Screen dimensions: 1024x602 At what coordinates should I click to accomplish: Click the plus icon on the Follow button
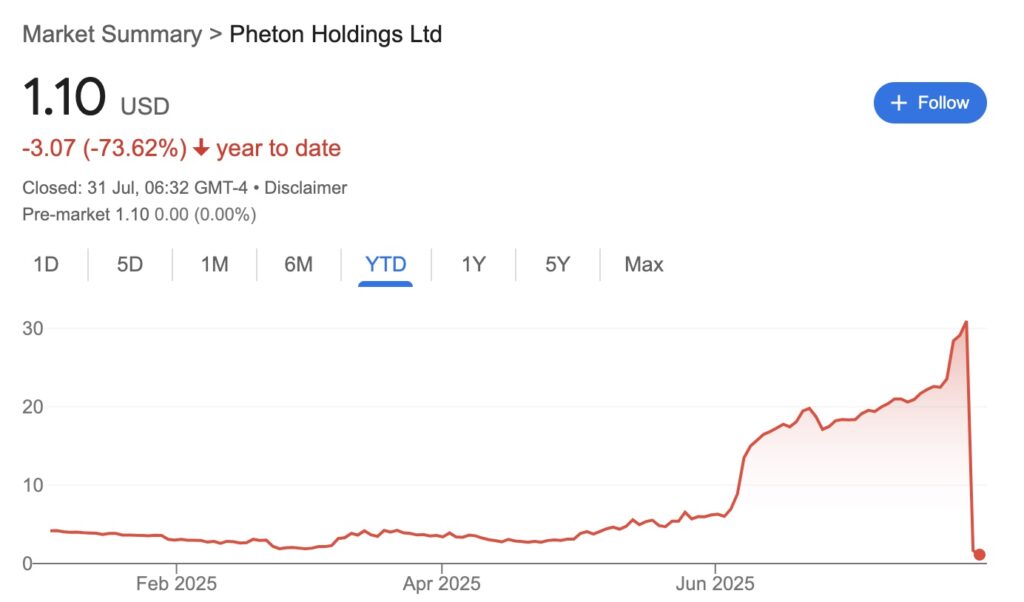click(898, 102)
